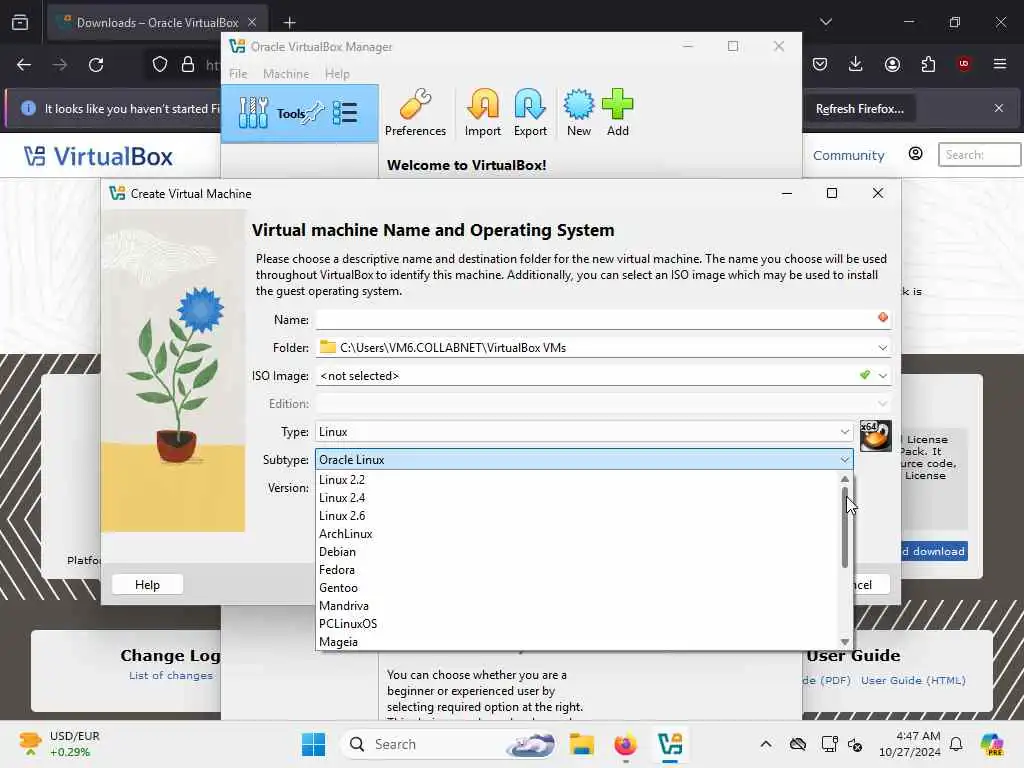Open a new Firefox tab

(289, 23)
